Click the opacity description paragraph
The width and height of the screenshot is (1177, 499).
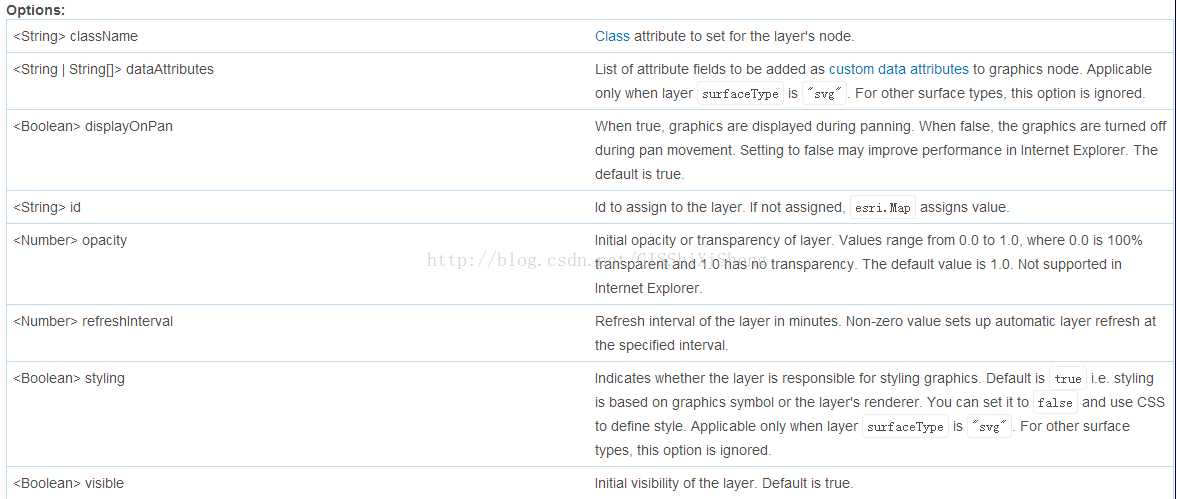[867, 264]
